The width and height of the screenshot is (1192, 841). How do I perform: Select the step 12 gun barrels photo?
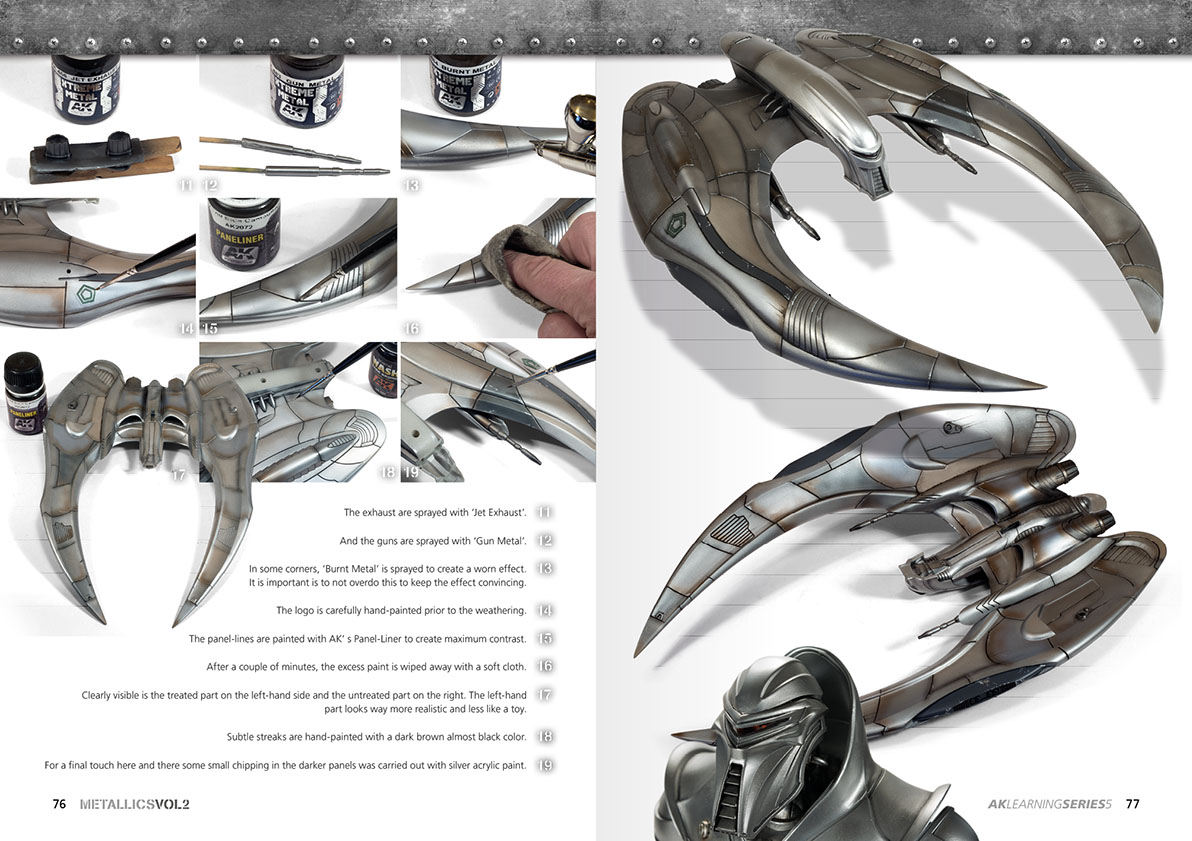[300, 125]
